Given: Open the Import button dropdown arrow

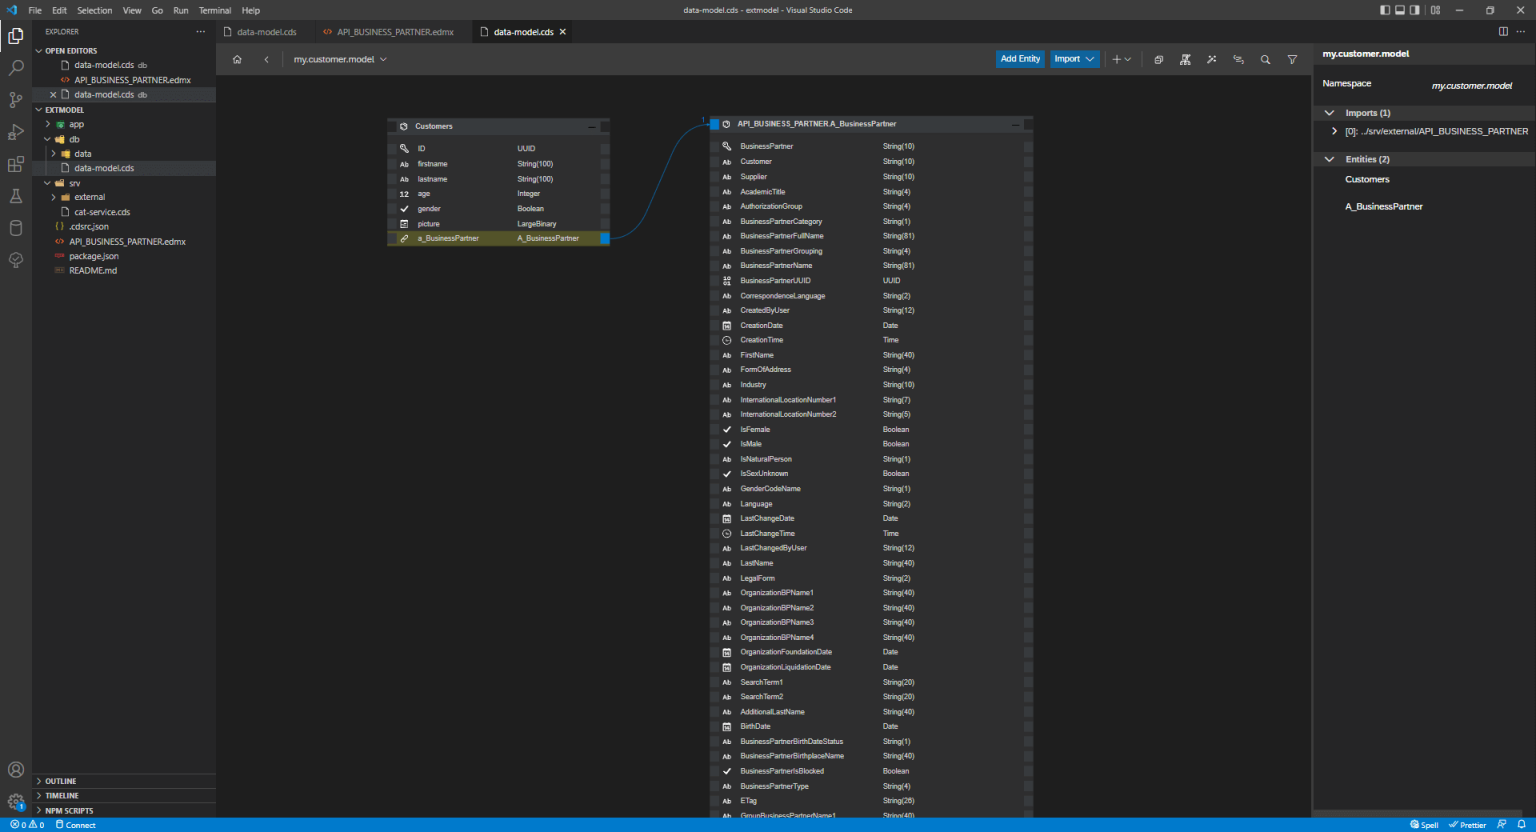Looking at the screenshot, I should pyautogui.click(x=1089, y=58).
